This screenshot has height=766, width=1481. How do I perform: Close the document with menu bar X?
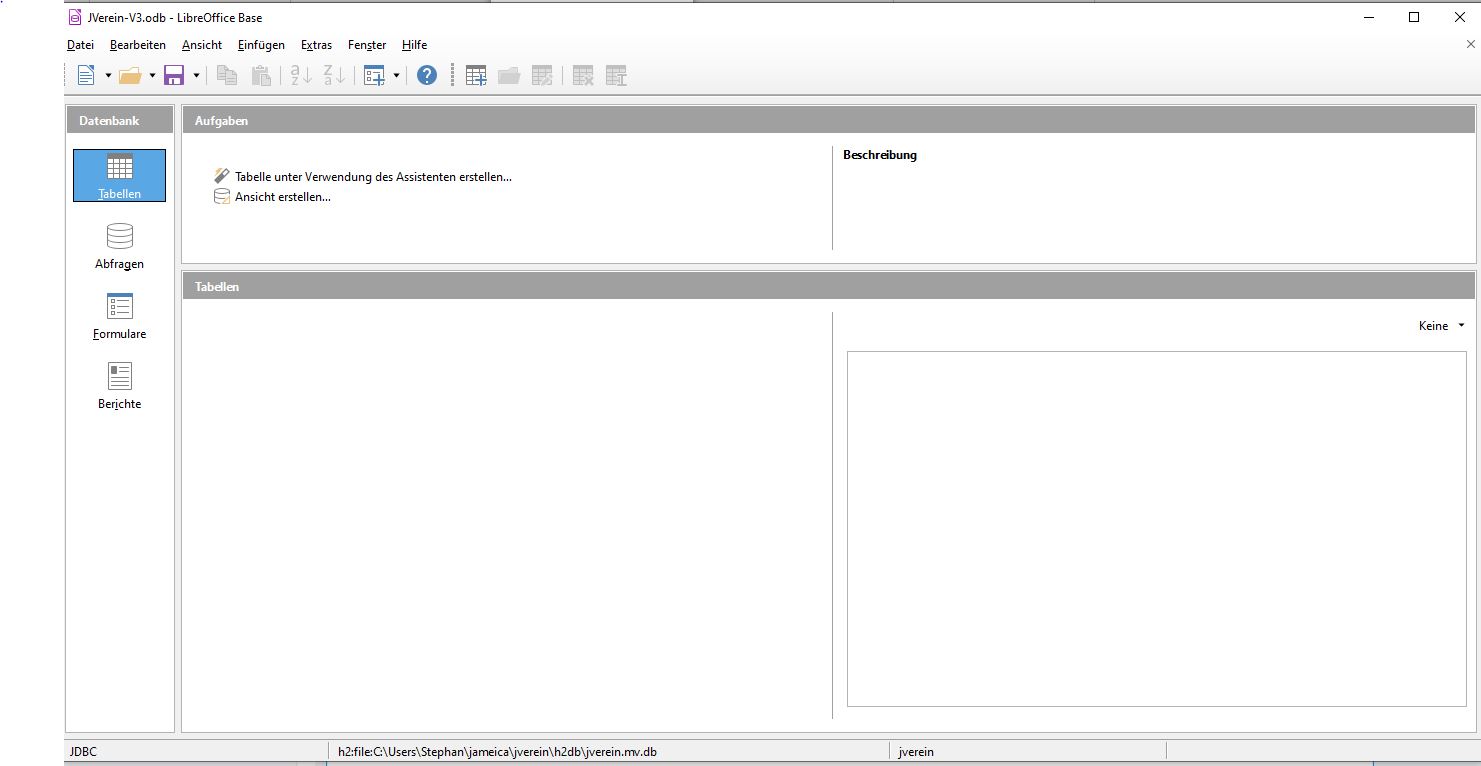[x=1470, y=44]
